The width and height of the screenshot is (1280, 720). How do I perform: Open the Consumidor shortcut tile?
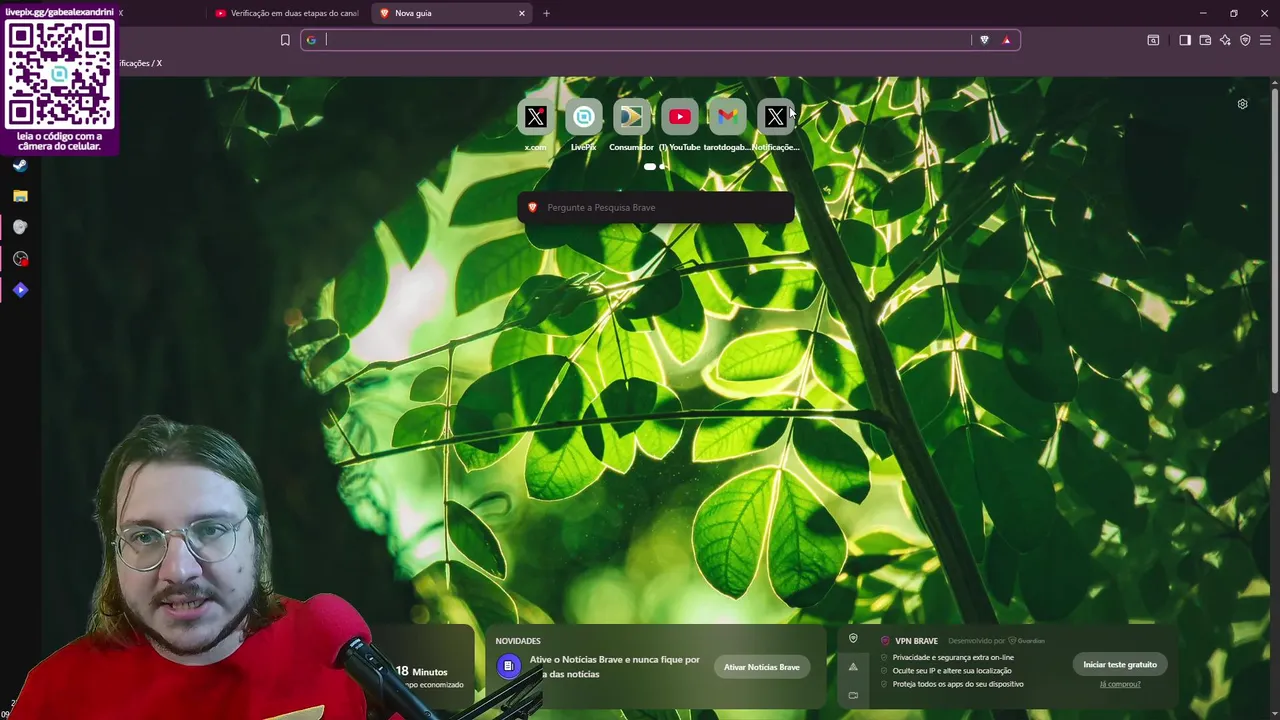631,117
